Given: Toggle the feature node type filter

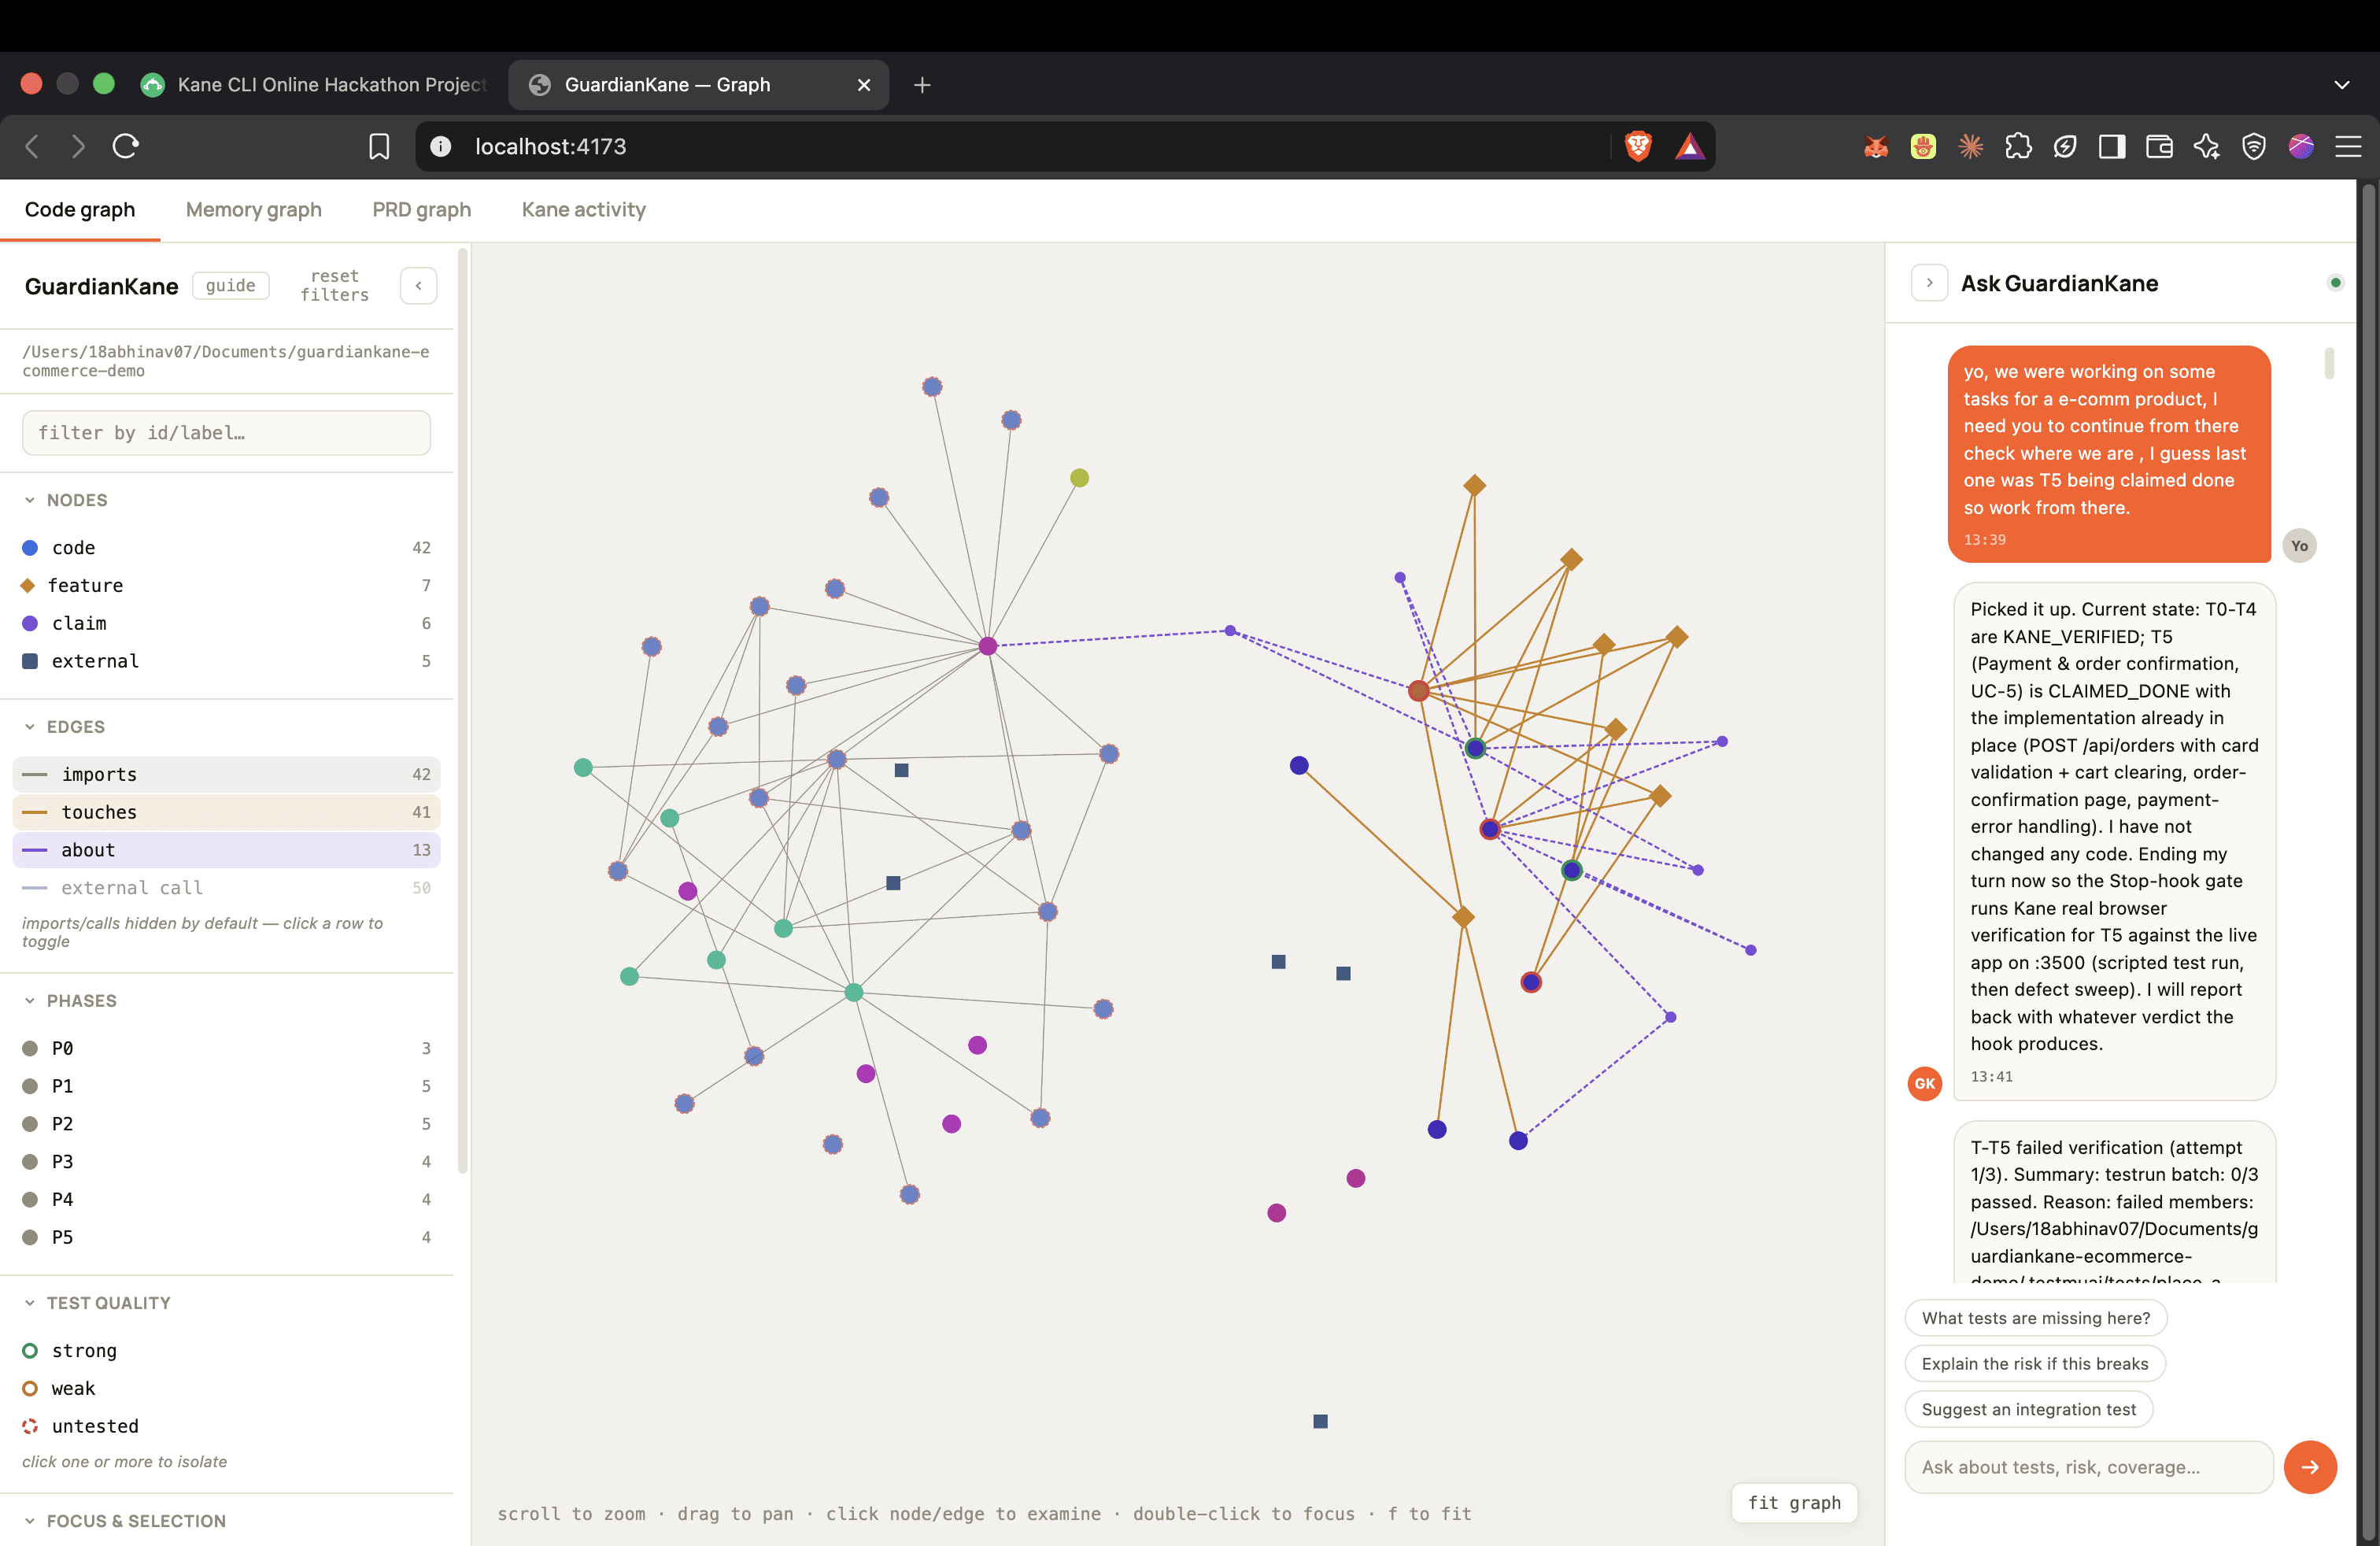Looking at the screenshot, I should pos(226,585).
